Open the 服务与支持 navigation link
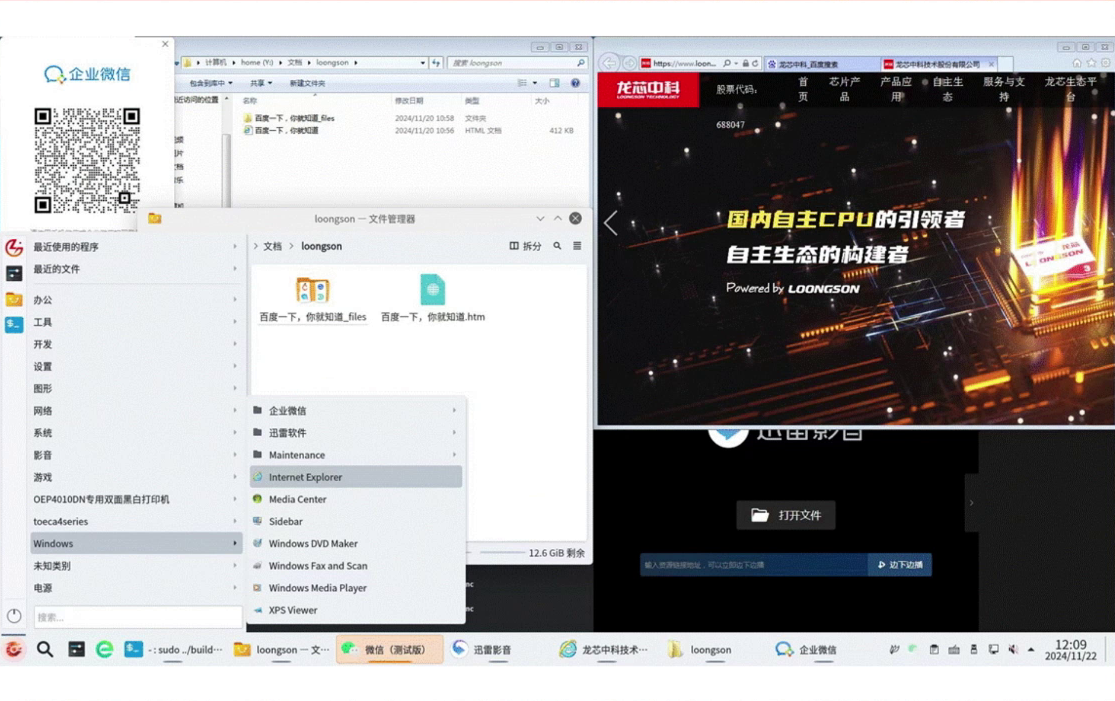 1003,89
